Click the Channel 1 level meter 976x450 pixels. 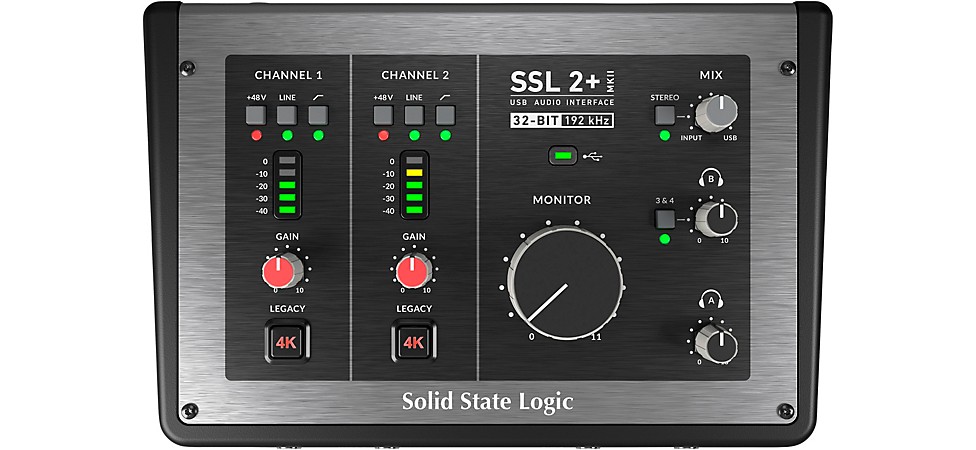[287, 185]
